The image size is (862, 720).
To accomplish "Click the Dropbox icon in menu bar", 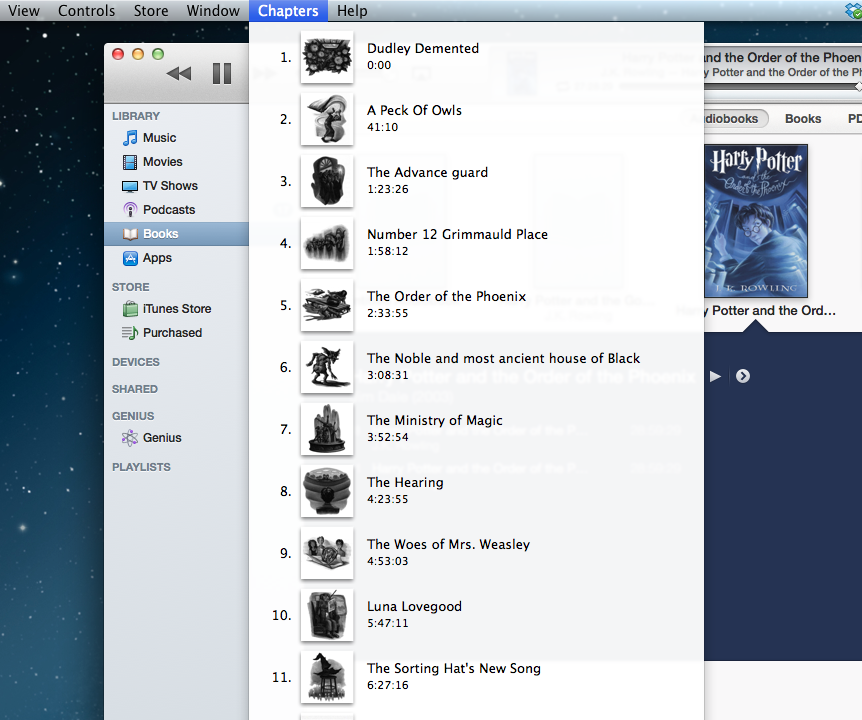I will coord(853,10).
